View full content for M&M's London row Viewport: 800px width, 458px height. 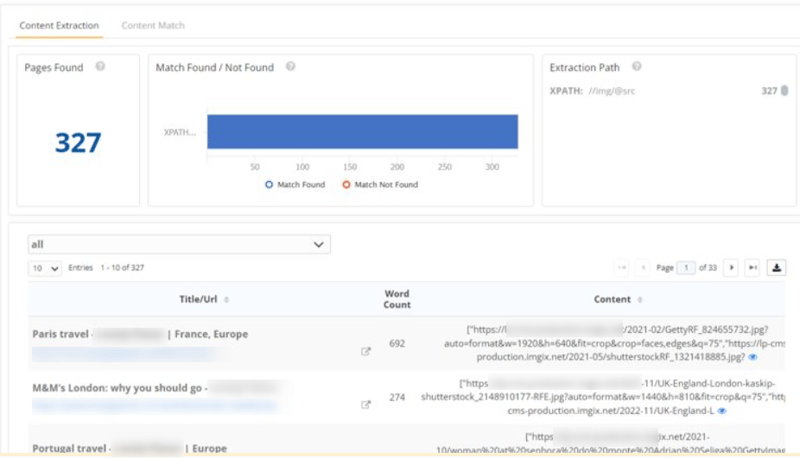pos(722,411)
